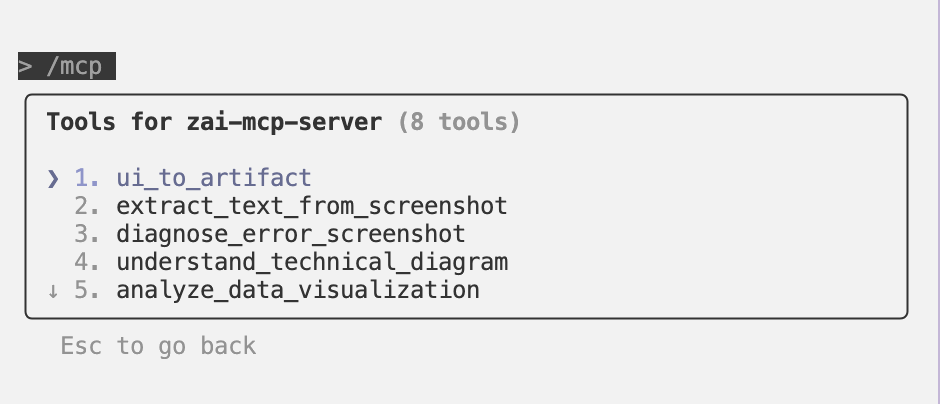Click the word "Esc" in the footer

pos(81,347)
